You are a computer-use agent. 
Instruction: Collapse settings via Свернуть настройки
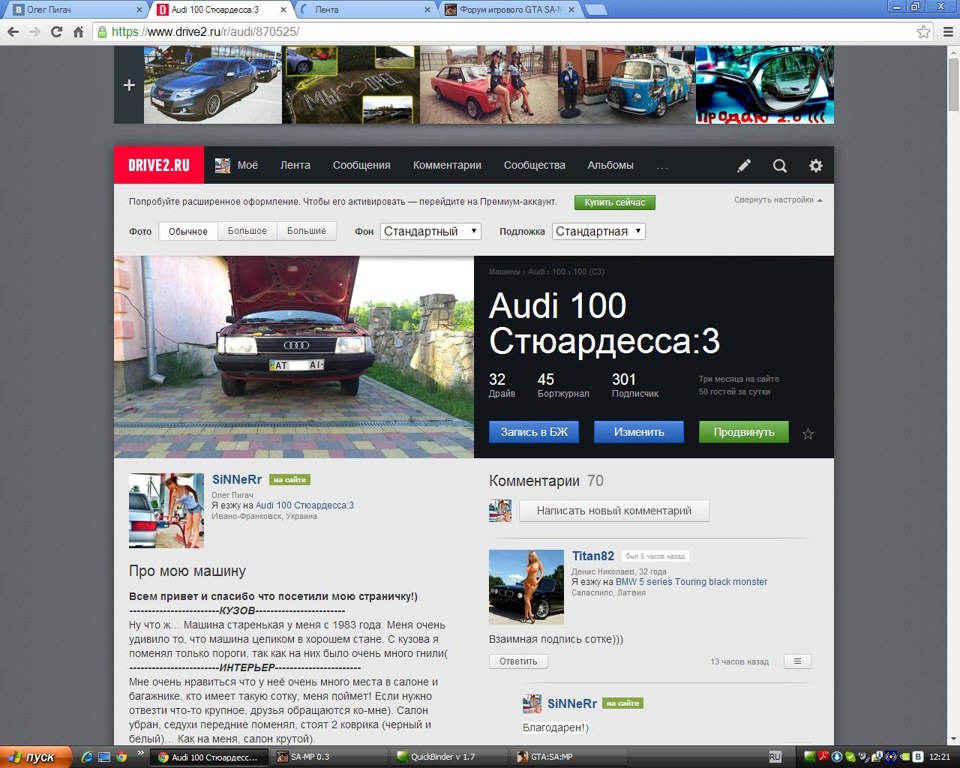click(778, 200)
